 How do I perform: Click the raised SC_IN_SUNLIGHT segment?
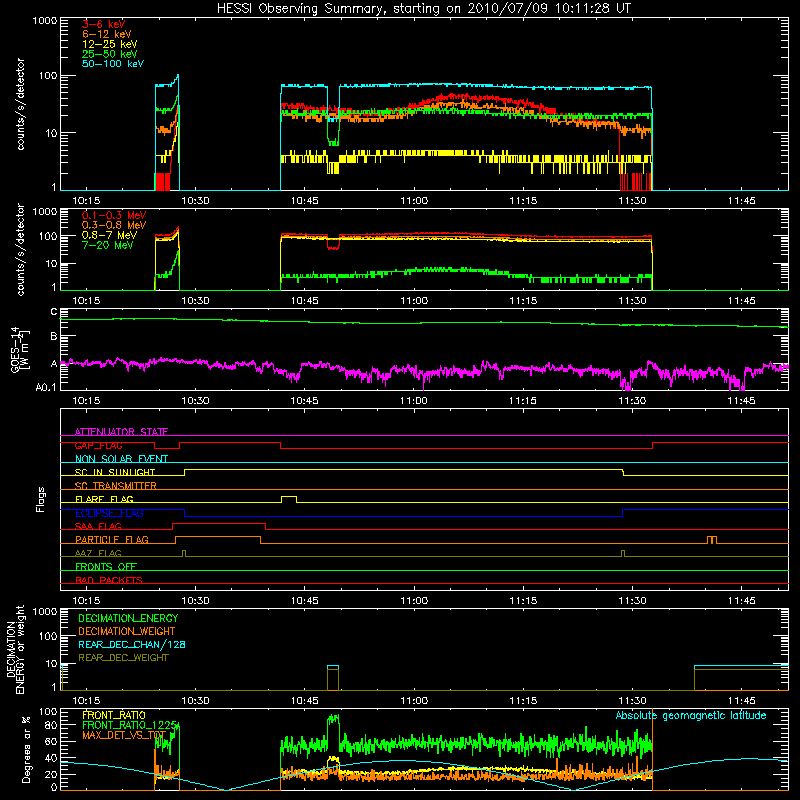tap(404, 470)
